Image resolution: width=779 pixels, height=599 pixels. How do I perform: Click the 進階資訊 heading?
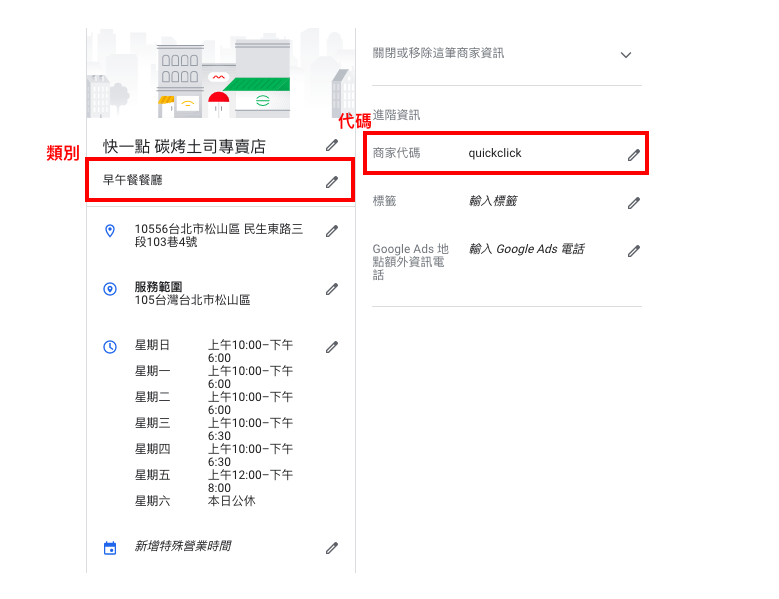tap(396, 115)
